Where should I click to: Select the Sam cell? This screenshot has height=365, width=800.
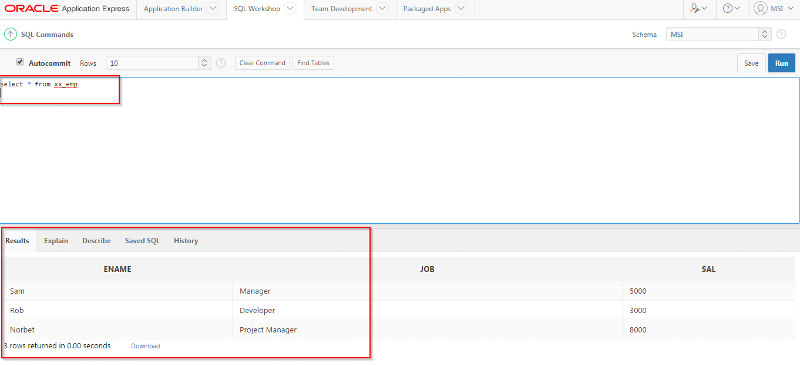(x=117, y=291)
